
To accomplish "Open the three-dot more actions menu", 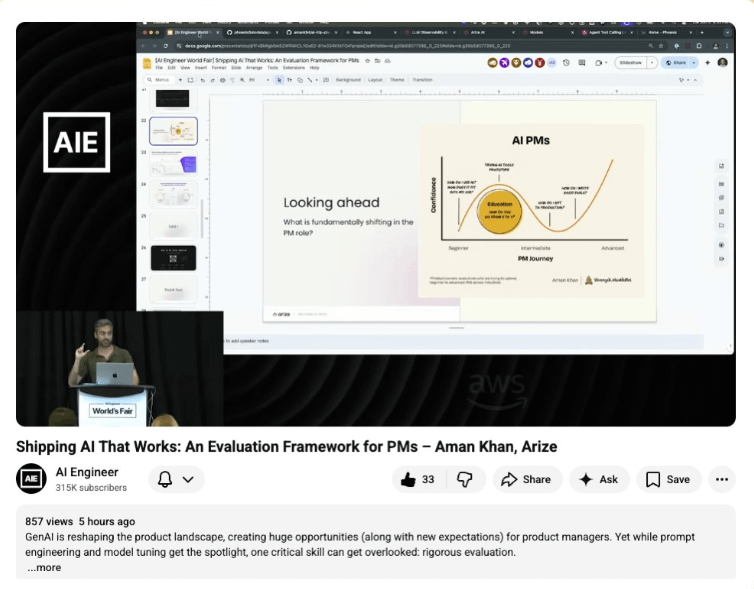I will point(721,479).
